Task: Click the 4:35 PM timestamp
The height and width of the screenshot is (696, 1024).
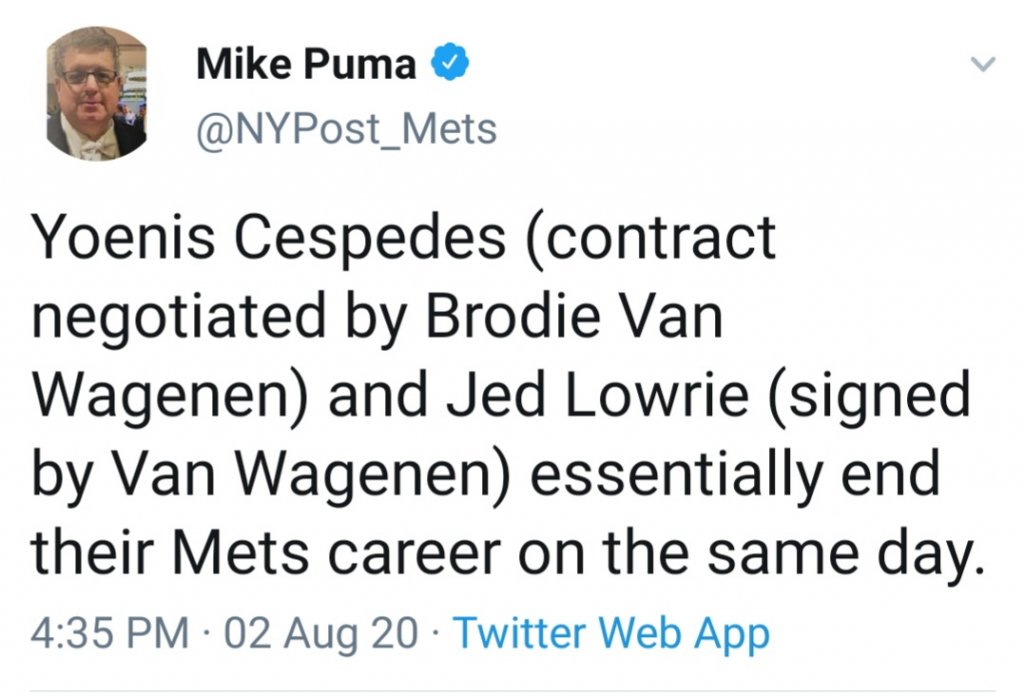Action: [110, 634]
